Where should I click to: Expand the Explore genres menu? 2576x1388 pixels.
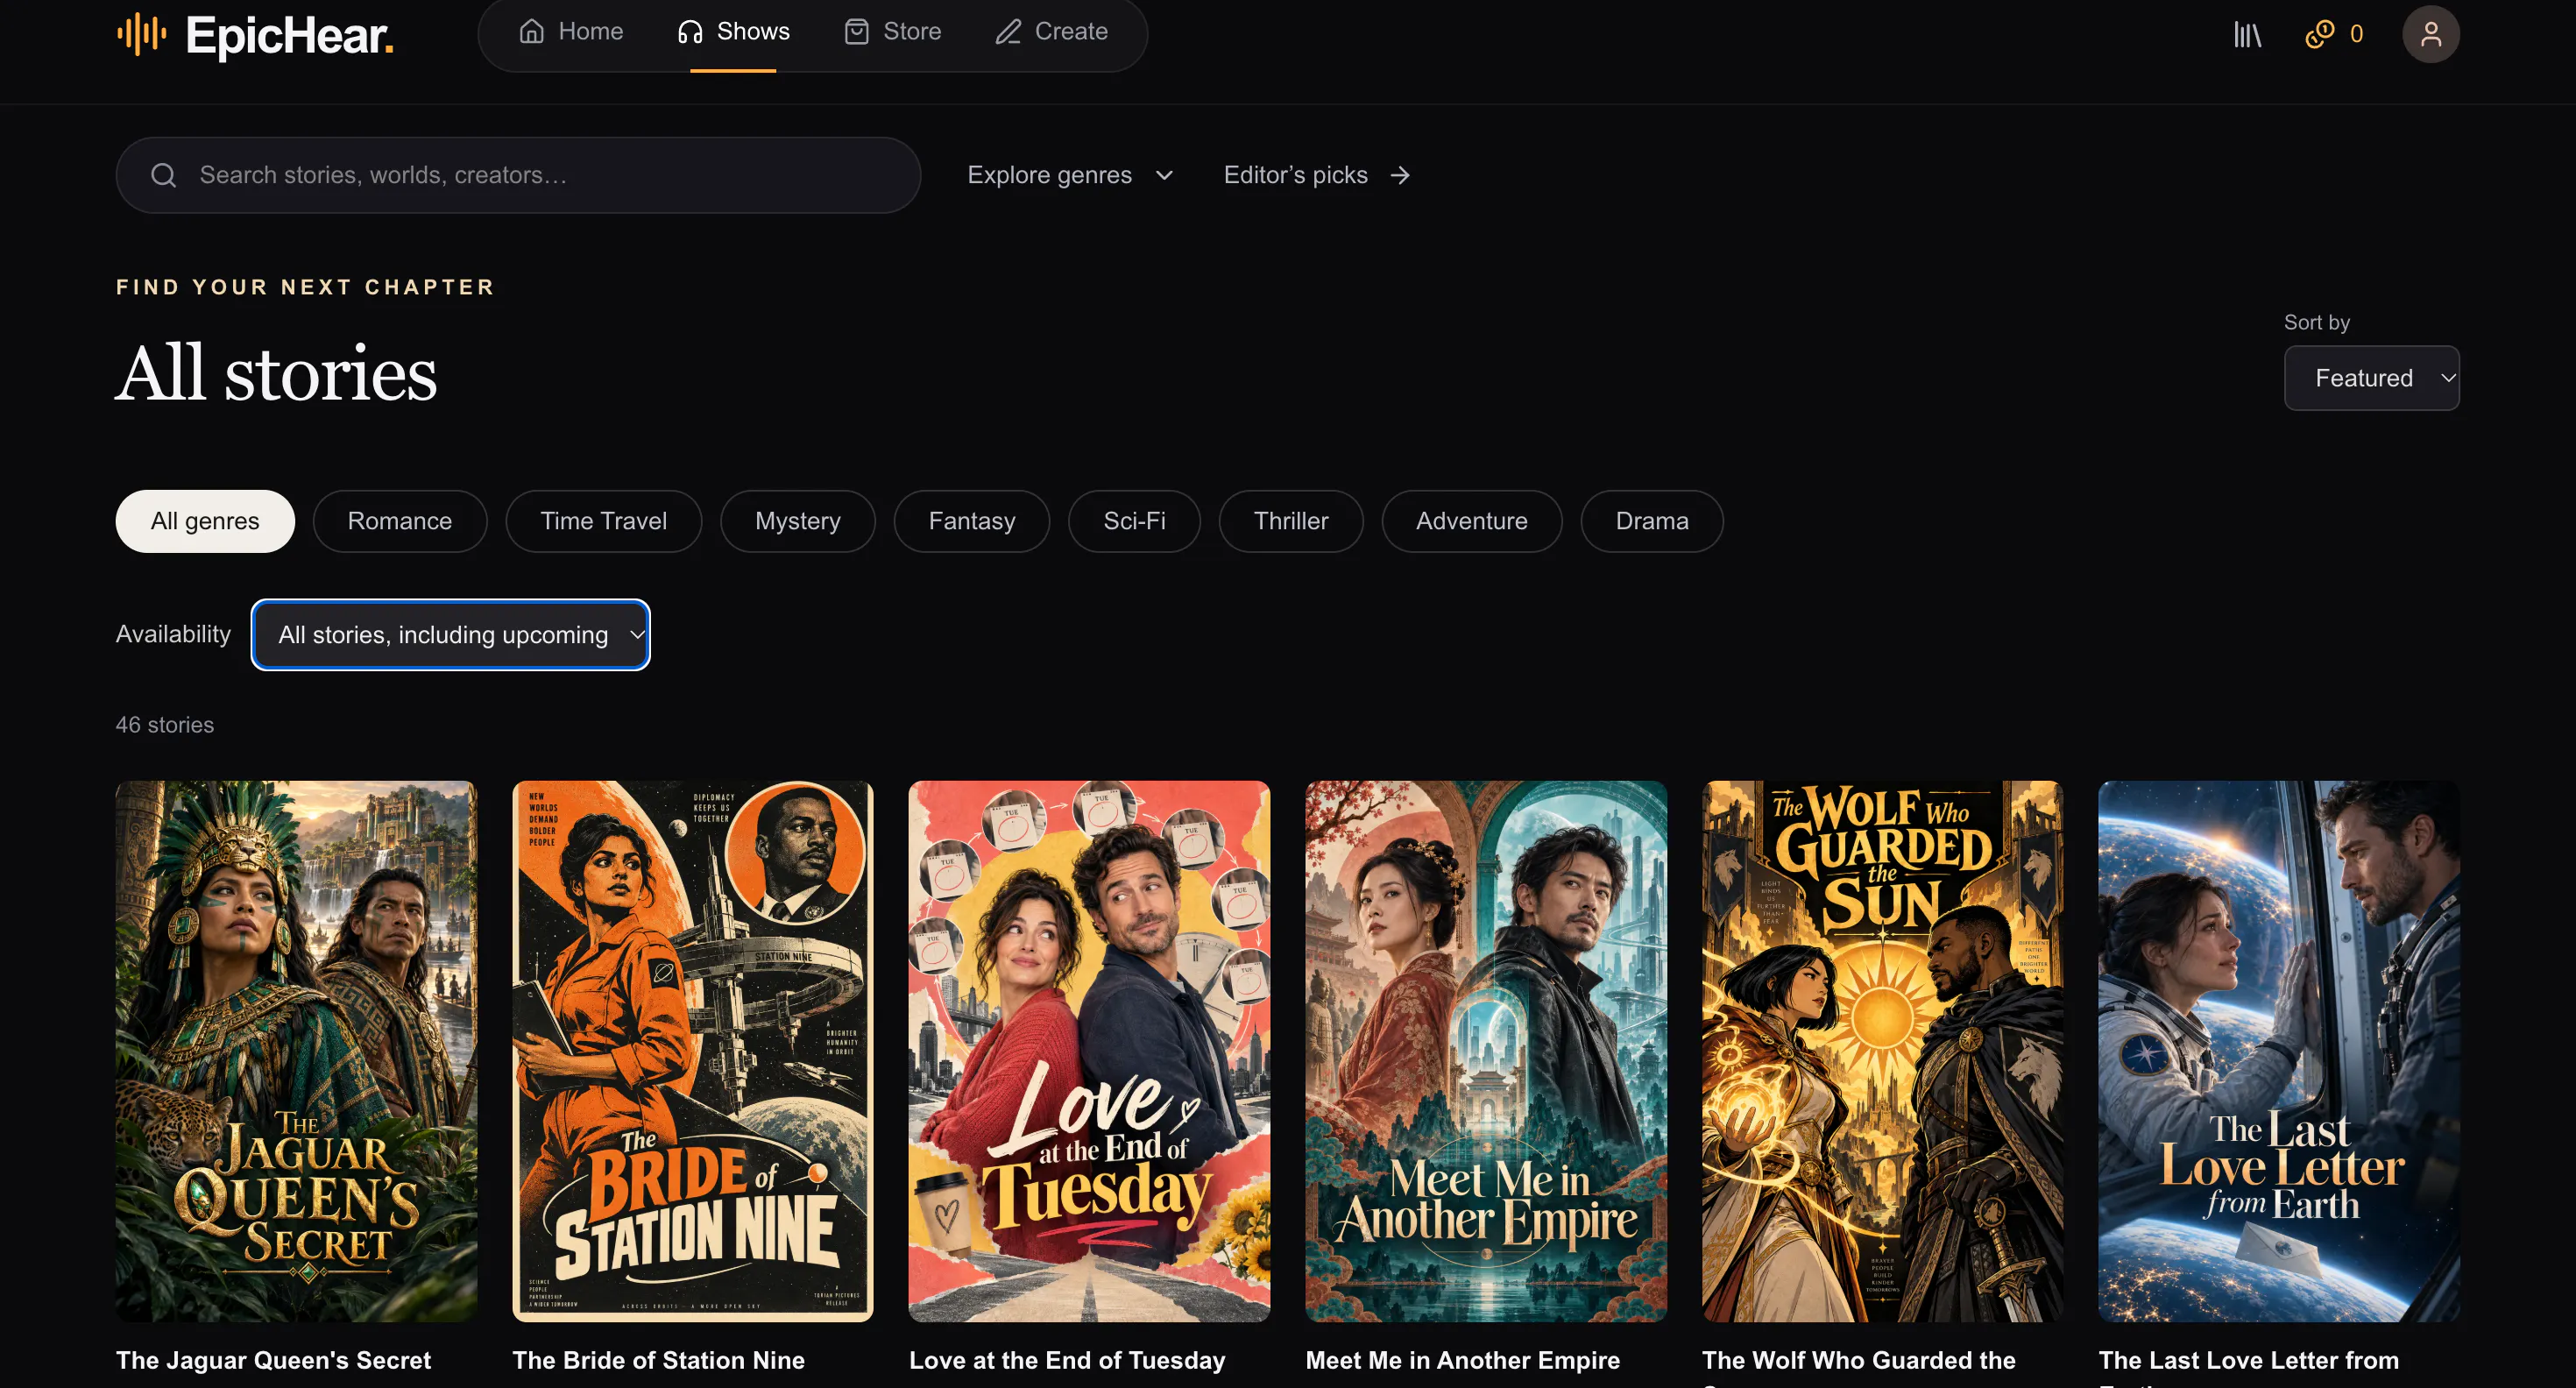pyautogui.click(x=1071, y=175)
